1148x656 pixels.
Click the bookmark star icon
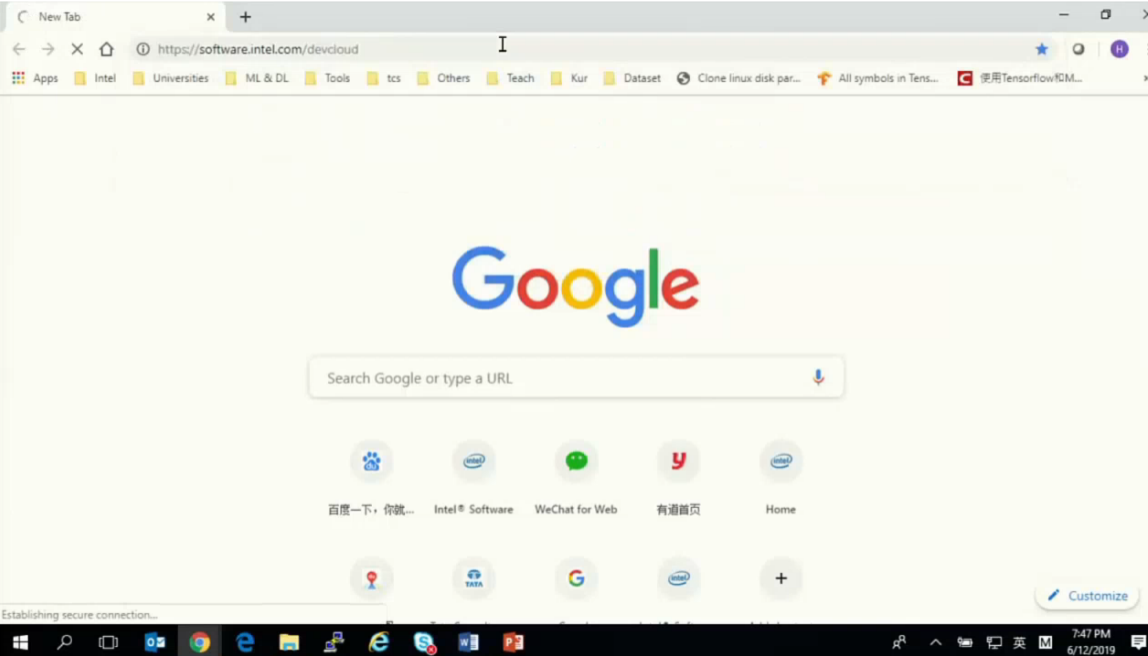tap(1041, 49)
